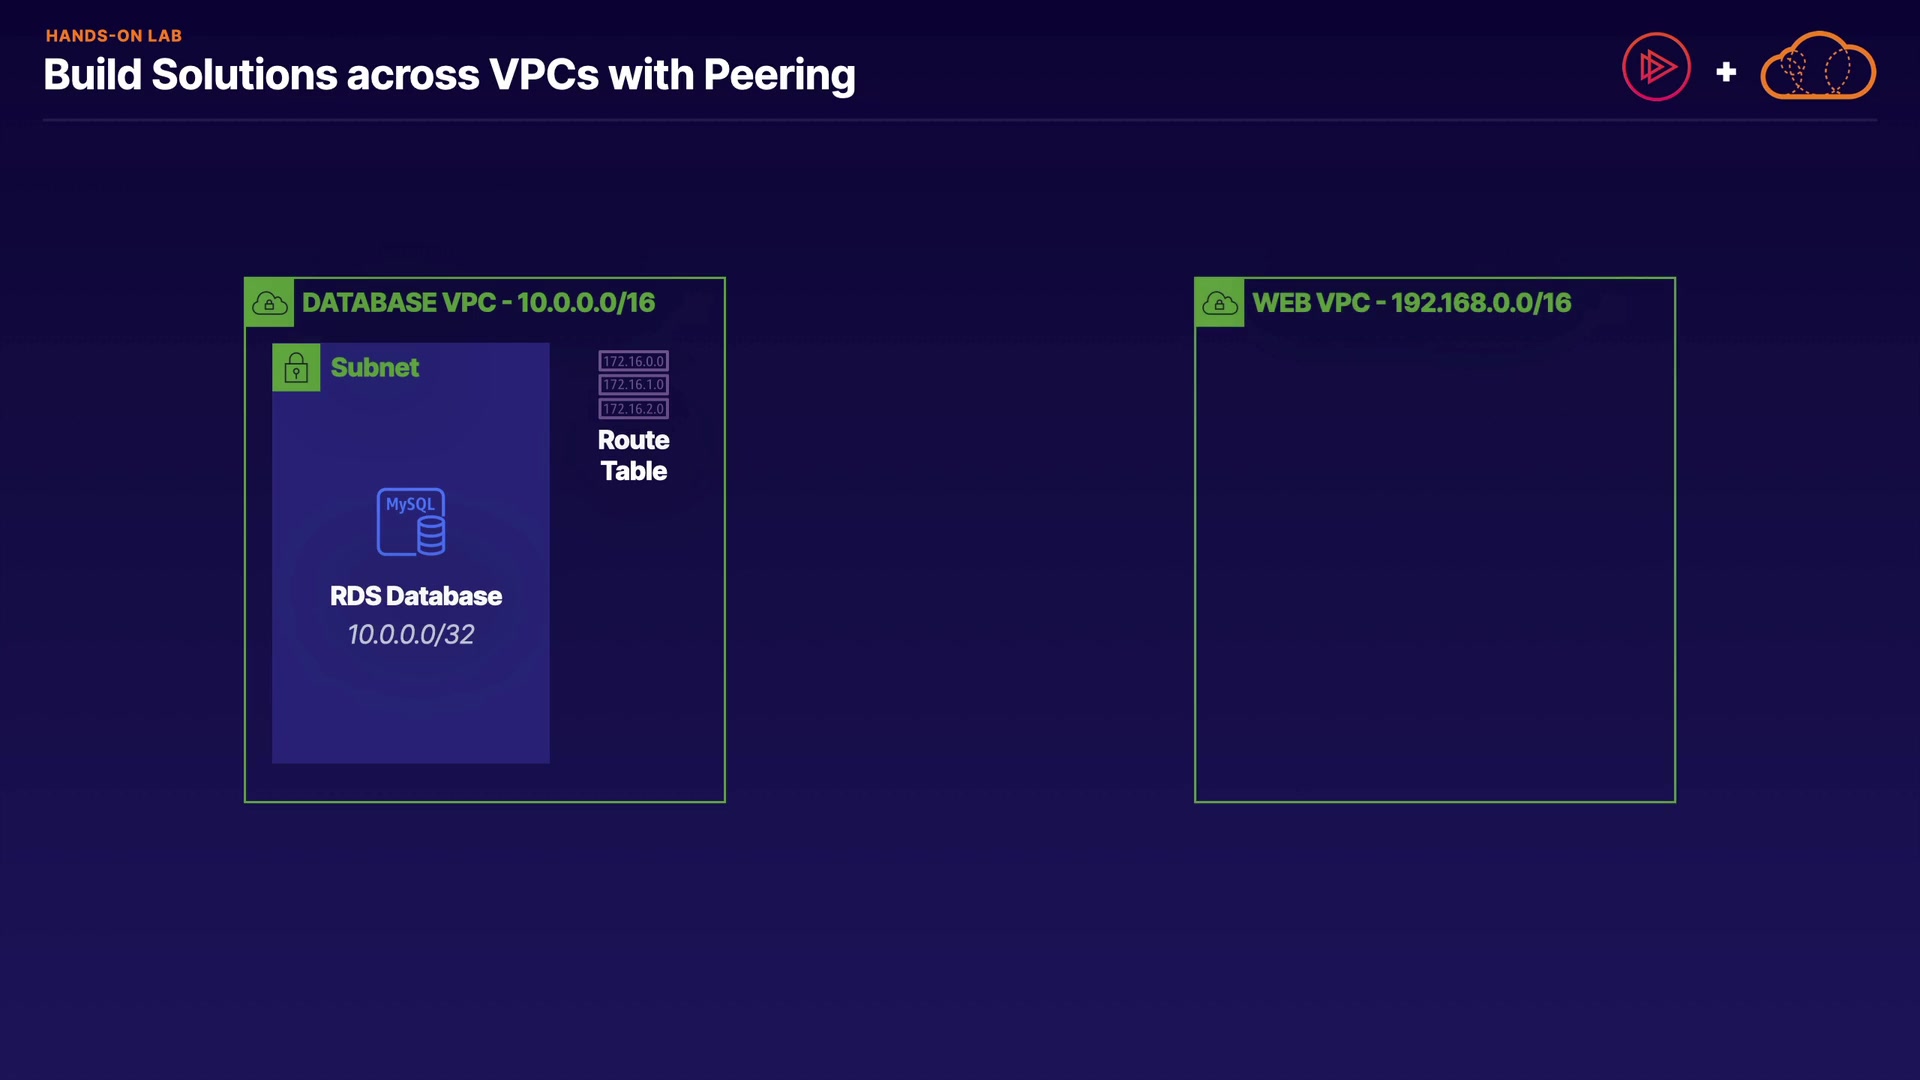
Task: Click the Subnet padlock icon
Action: tap(296, 368)
